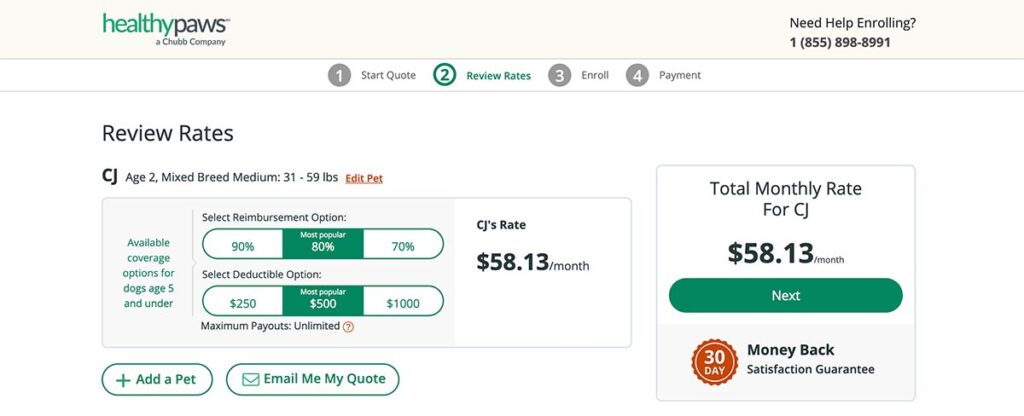Click the green Next button
Viewport: 1024px width, 416px height.
tap(786, 295)
